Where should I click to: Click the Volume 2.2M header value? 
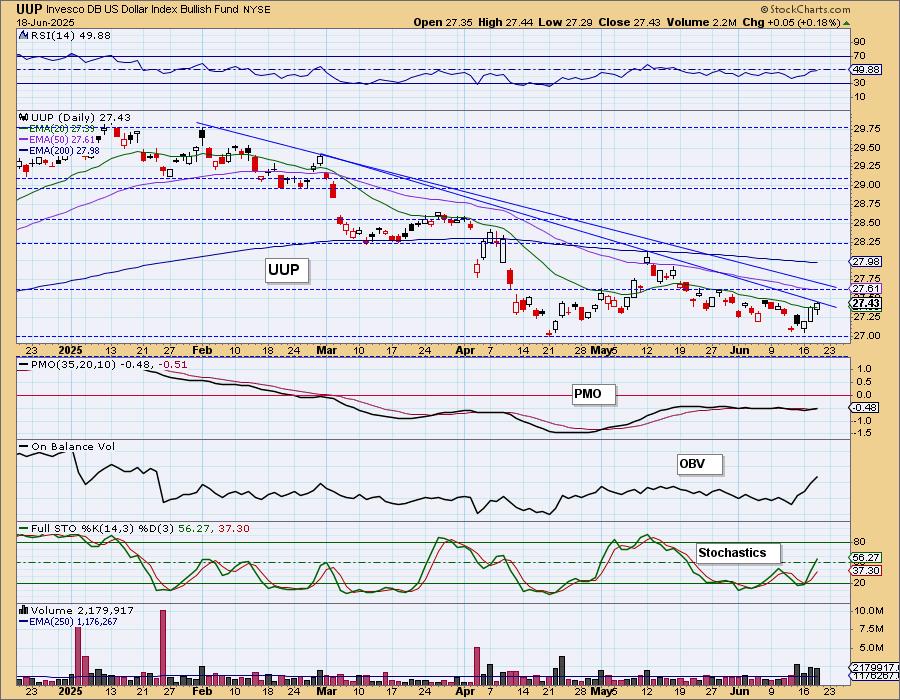click(x=700, y=22)
